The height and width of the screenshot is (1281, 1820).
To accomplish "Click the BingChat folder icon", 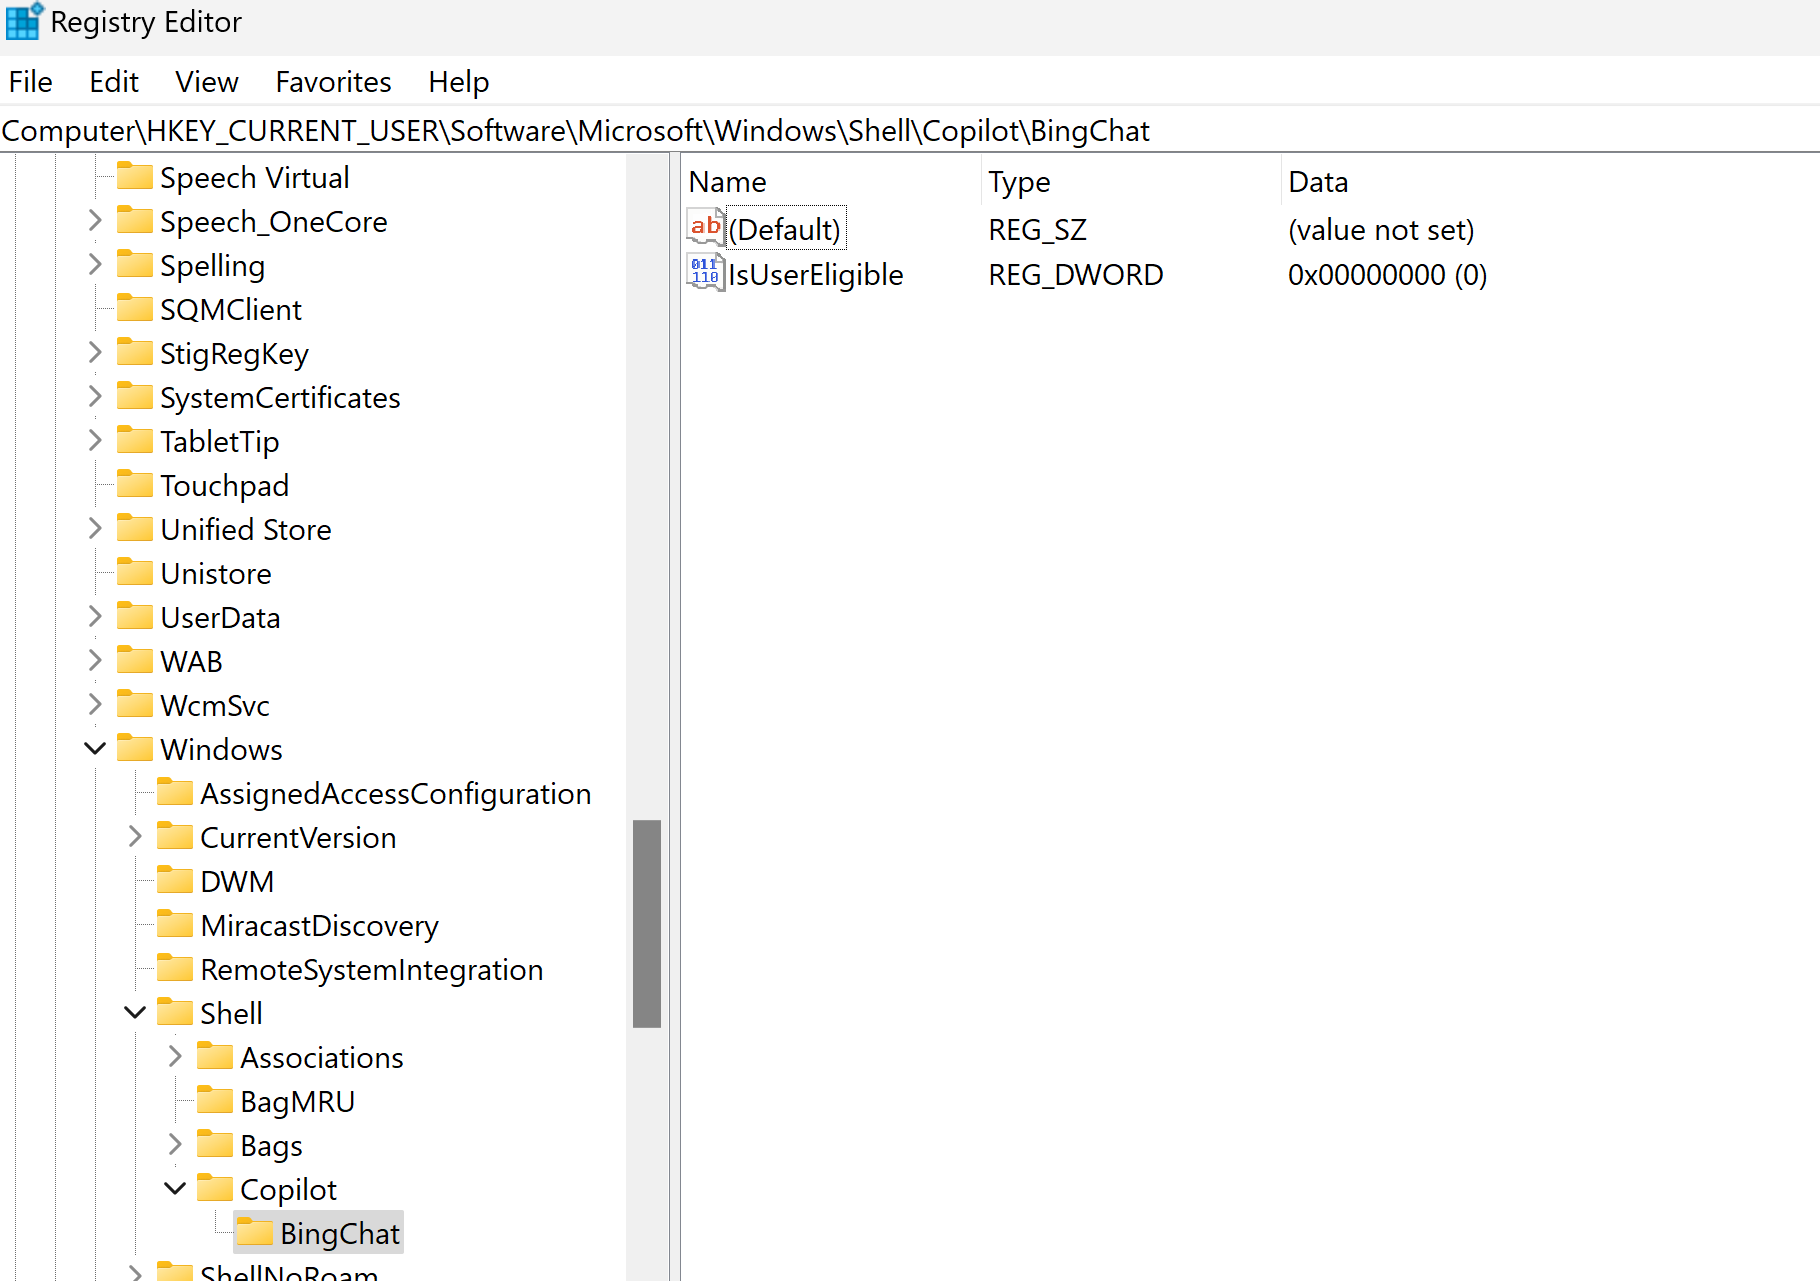I will pos(255,1233).
